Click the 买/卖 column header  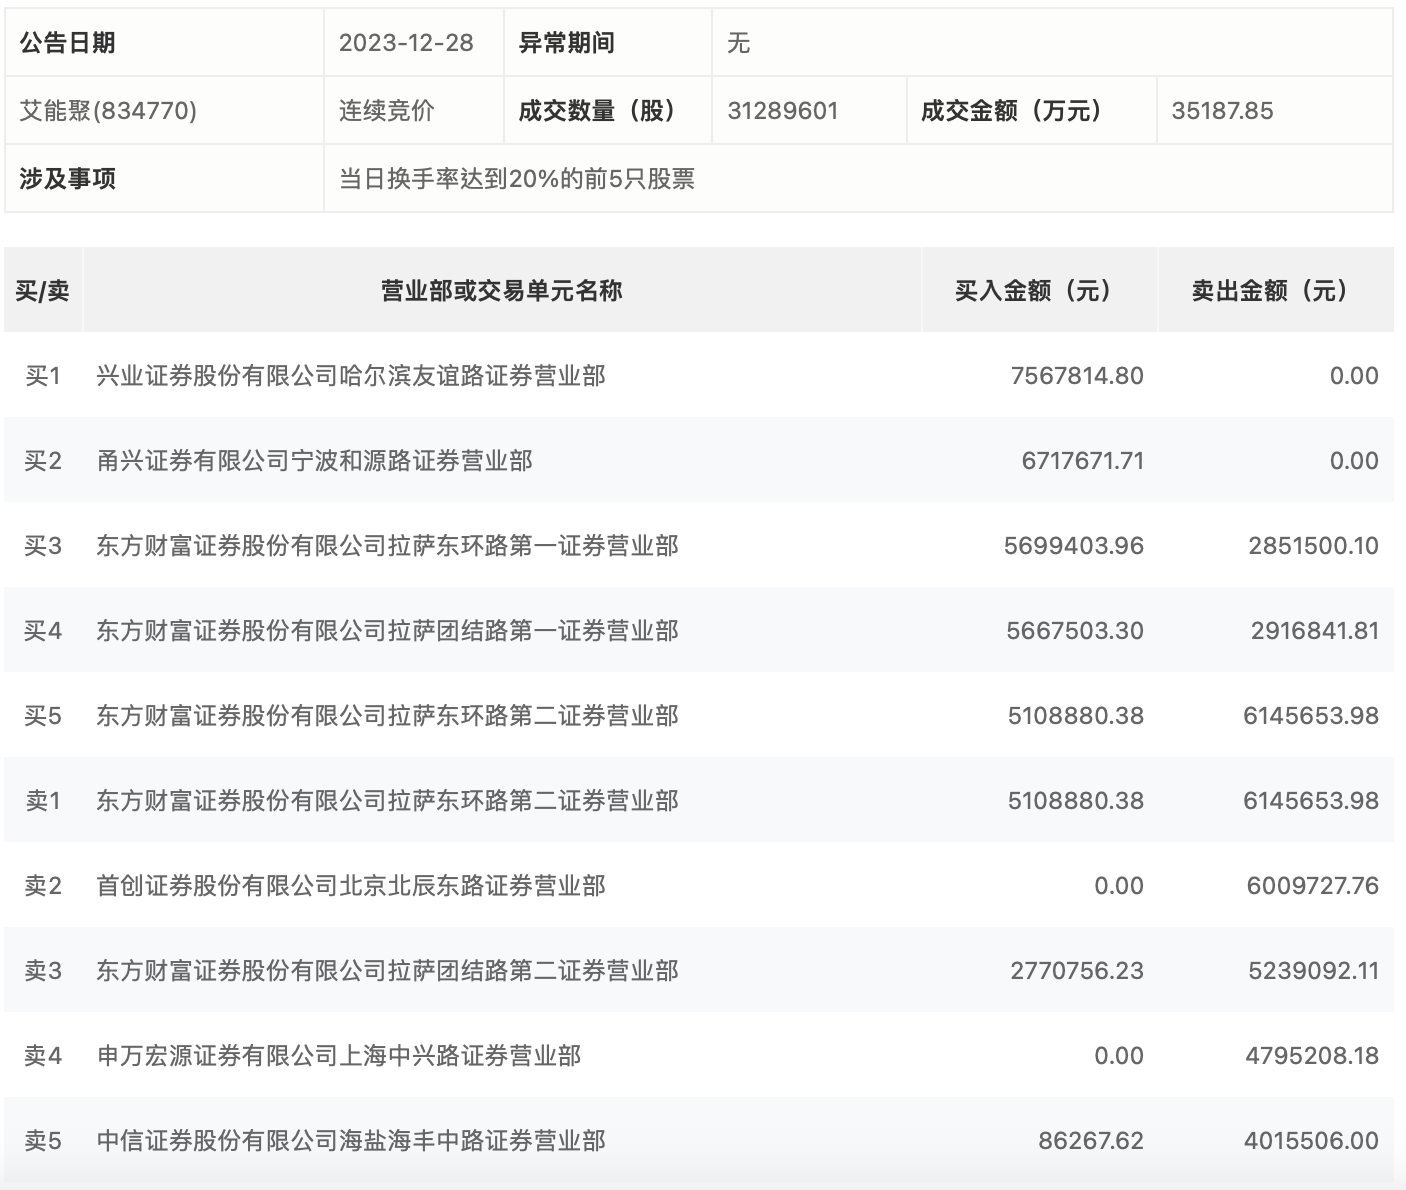coord(42,290)
